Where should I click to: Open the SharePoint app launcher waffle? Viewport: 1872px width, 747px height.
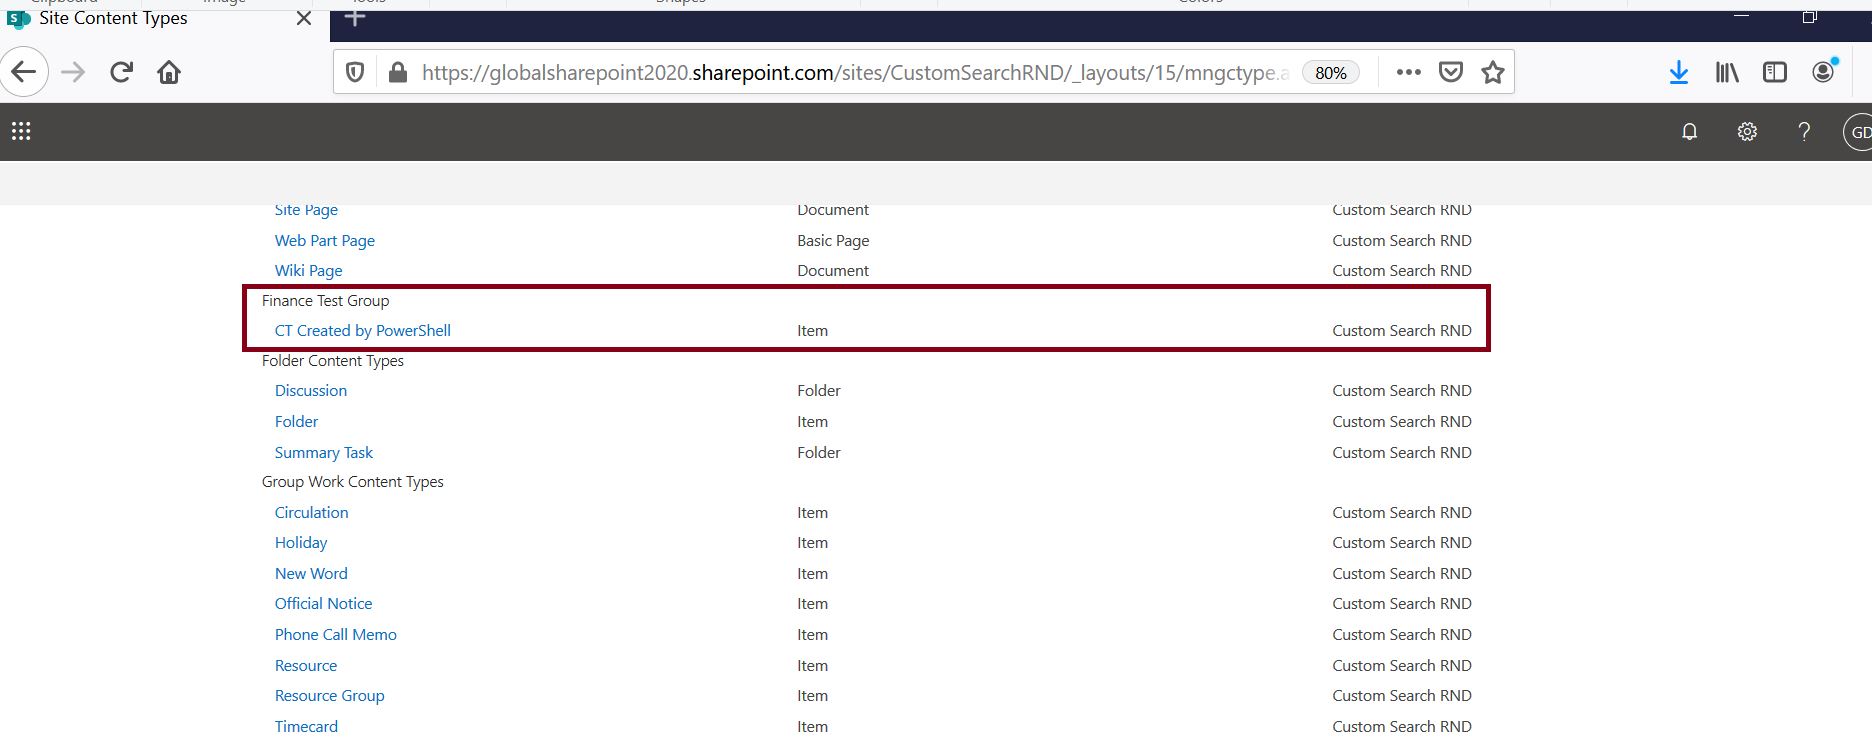click(x=21, y=131)
